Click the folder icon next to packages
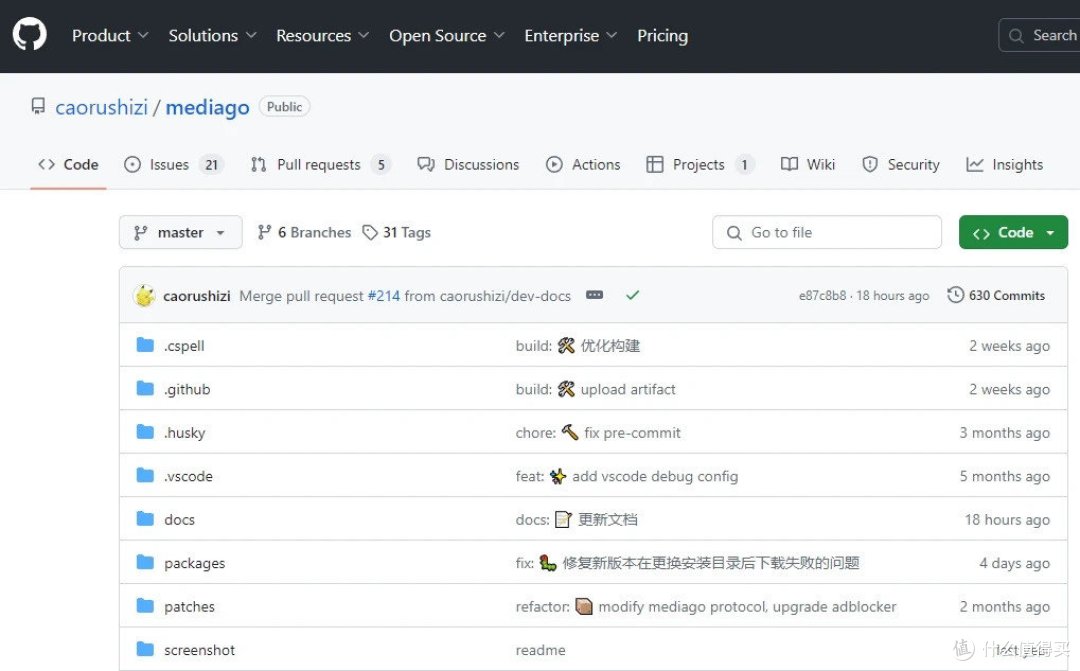 click(145, 561)
